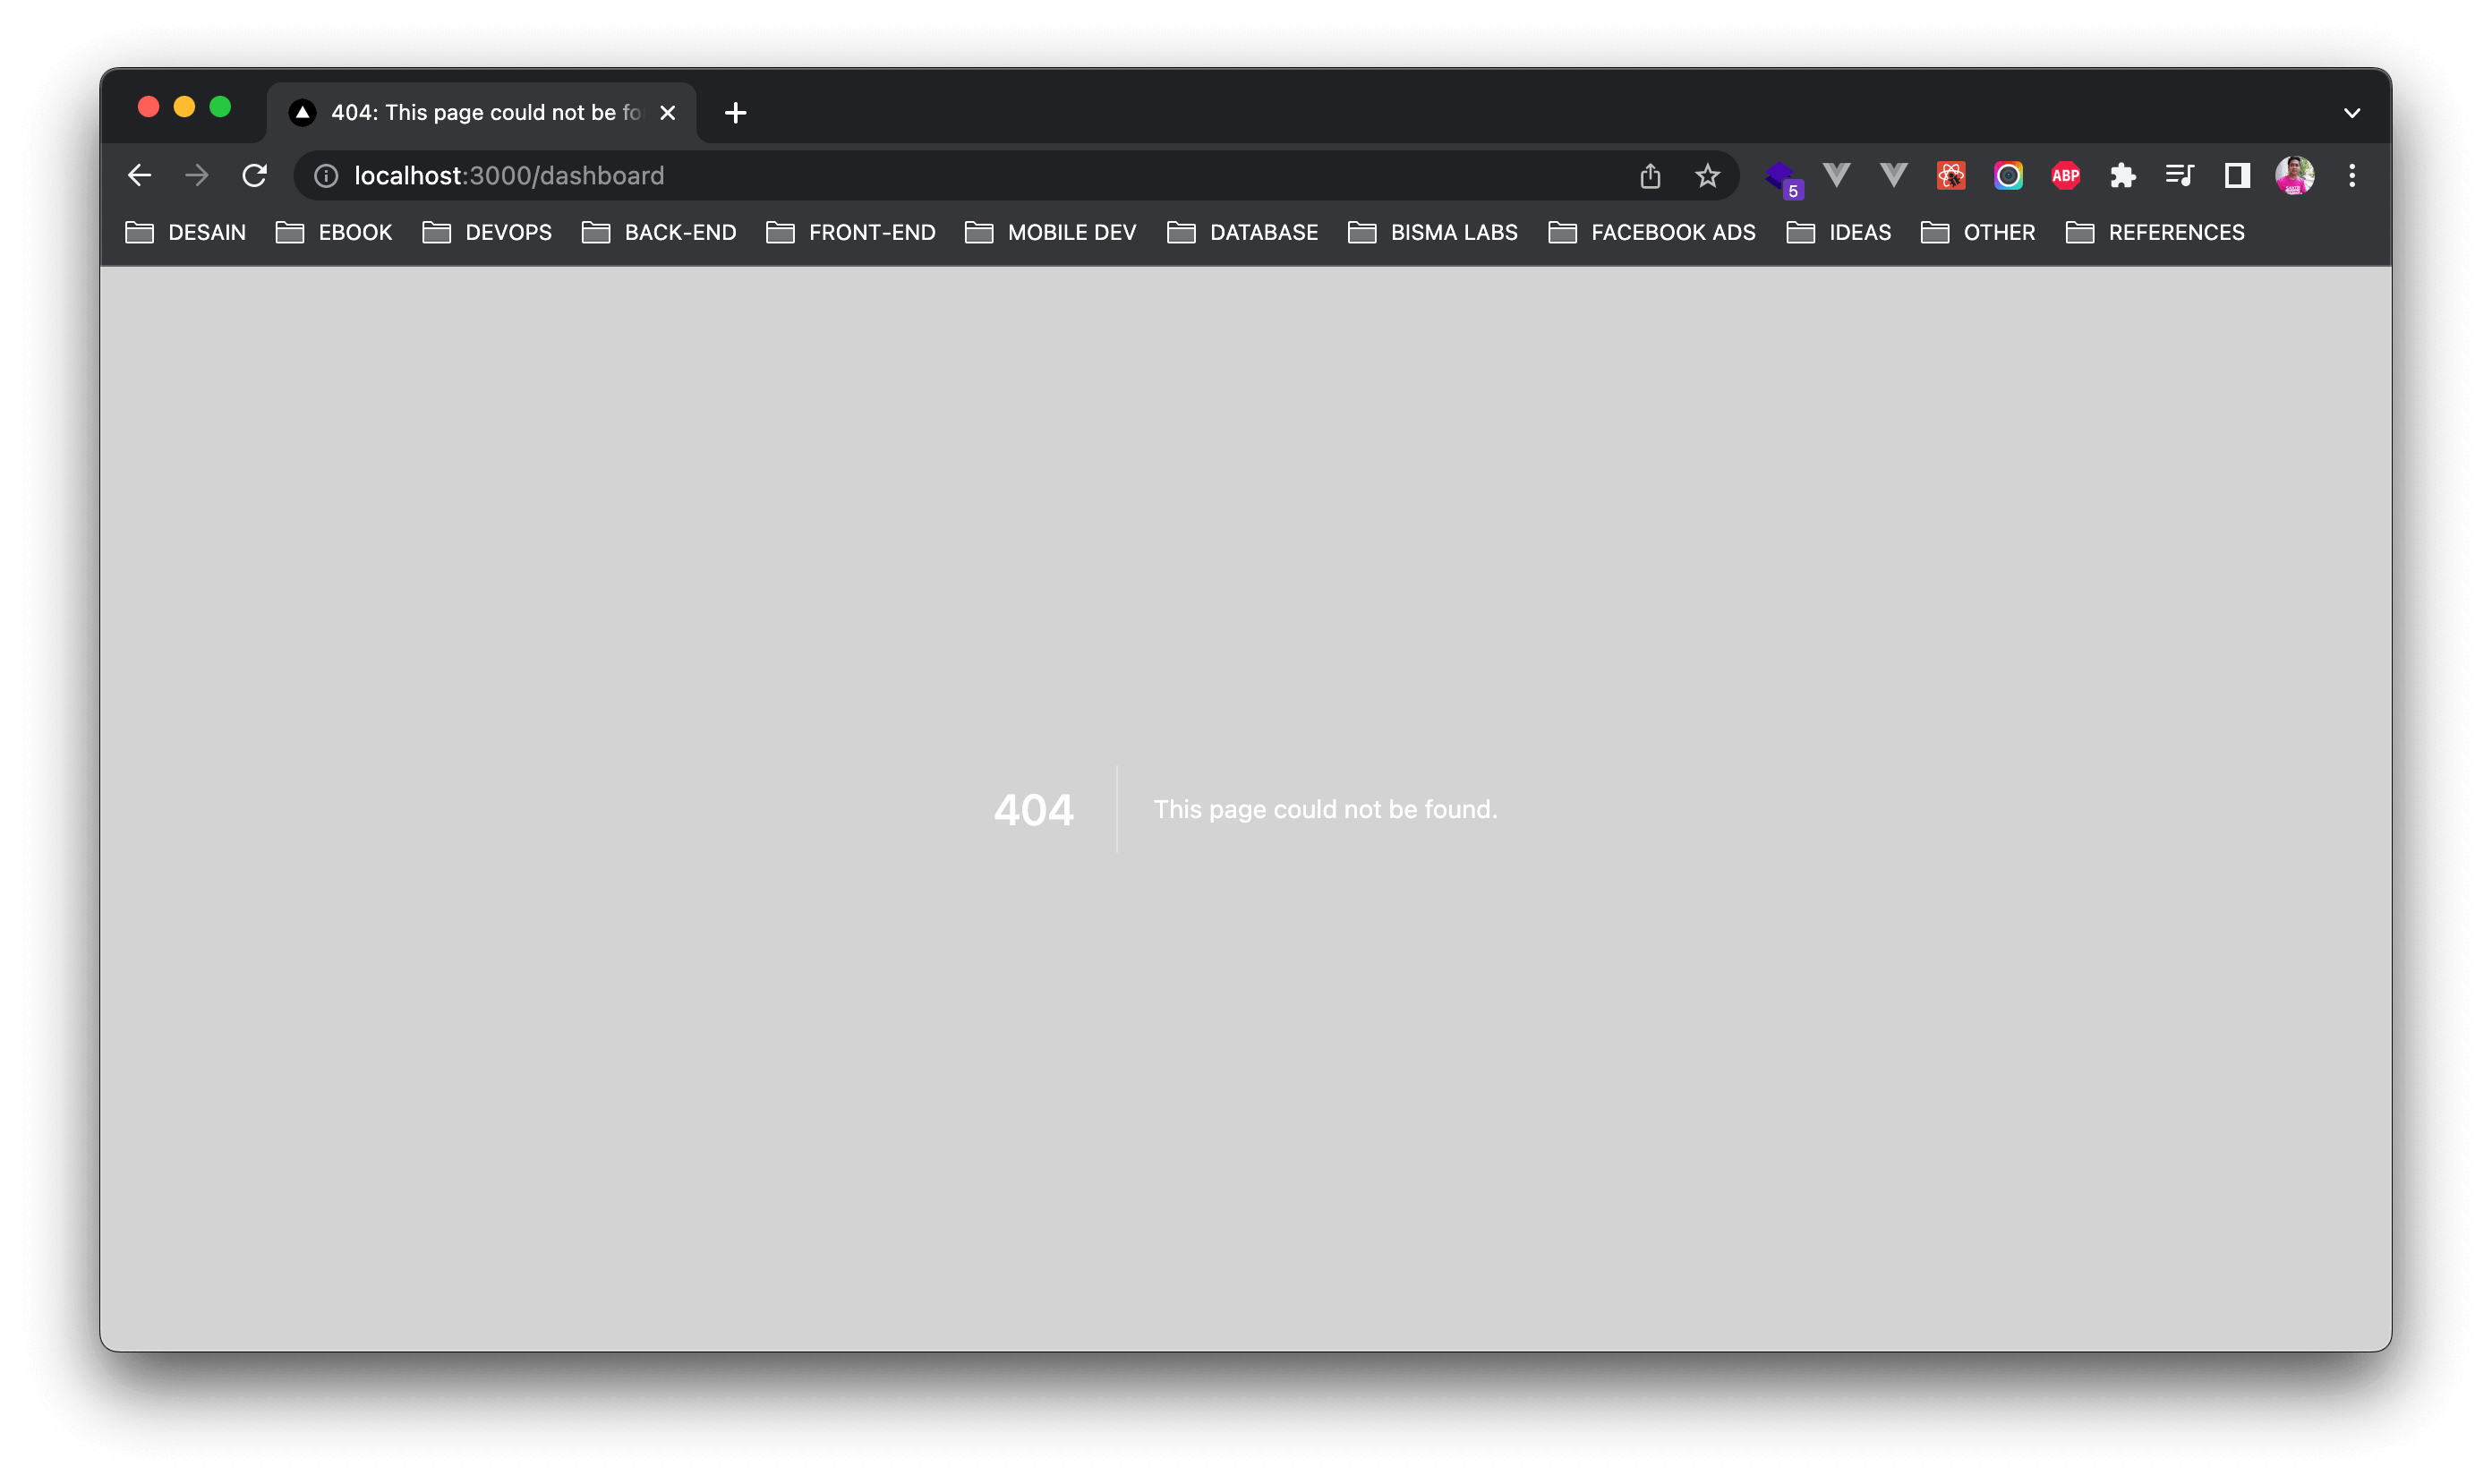This screenshot has width=2492, height=1484.
Task: Expand the tab search chevron
Action: (x=2352, y=113)
